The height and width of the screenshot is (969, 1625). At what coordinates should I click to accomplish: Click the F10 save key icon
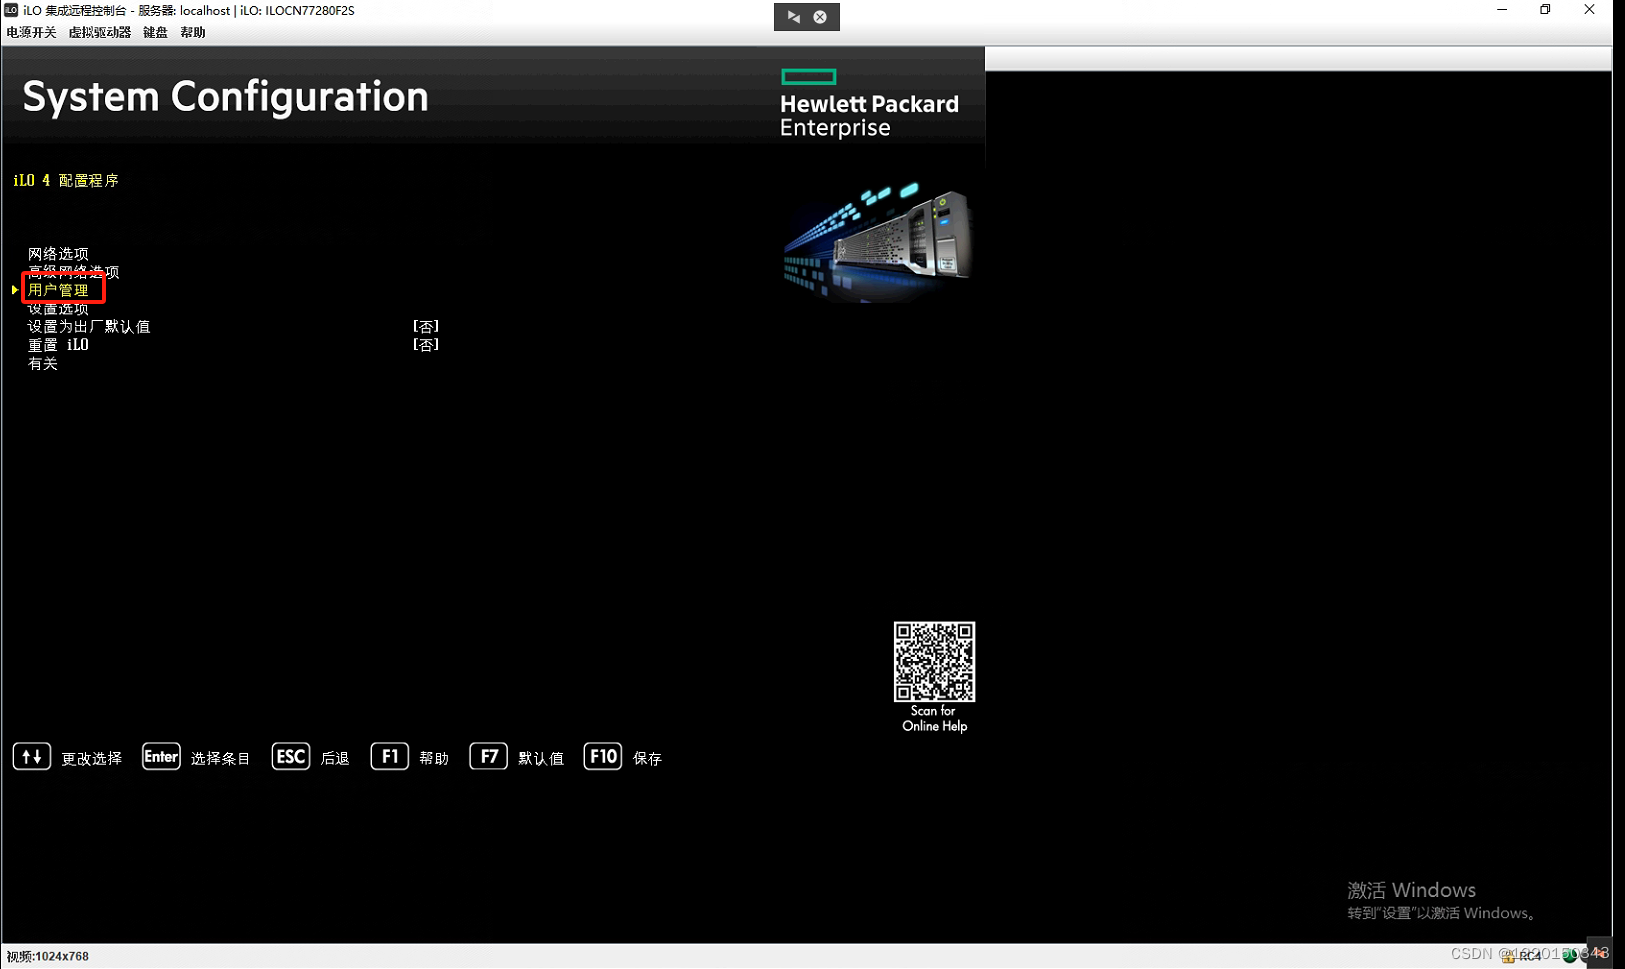click(x=603, y=757)
